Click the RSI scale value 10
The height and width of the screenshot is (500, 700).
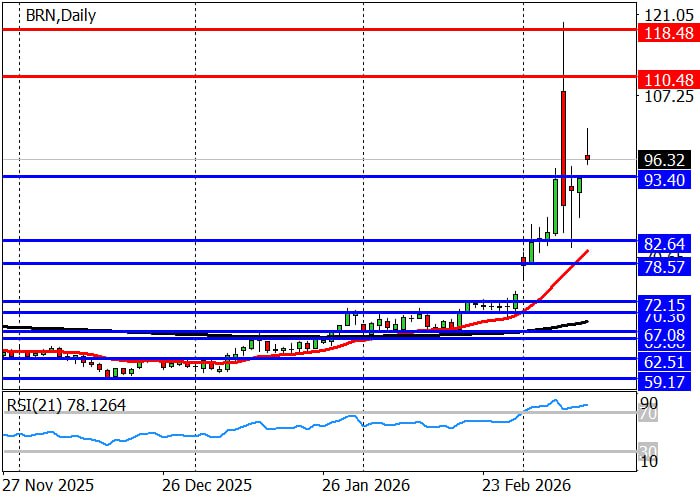(649, 461)
